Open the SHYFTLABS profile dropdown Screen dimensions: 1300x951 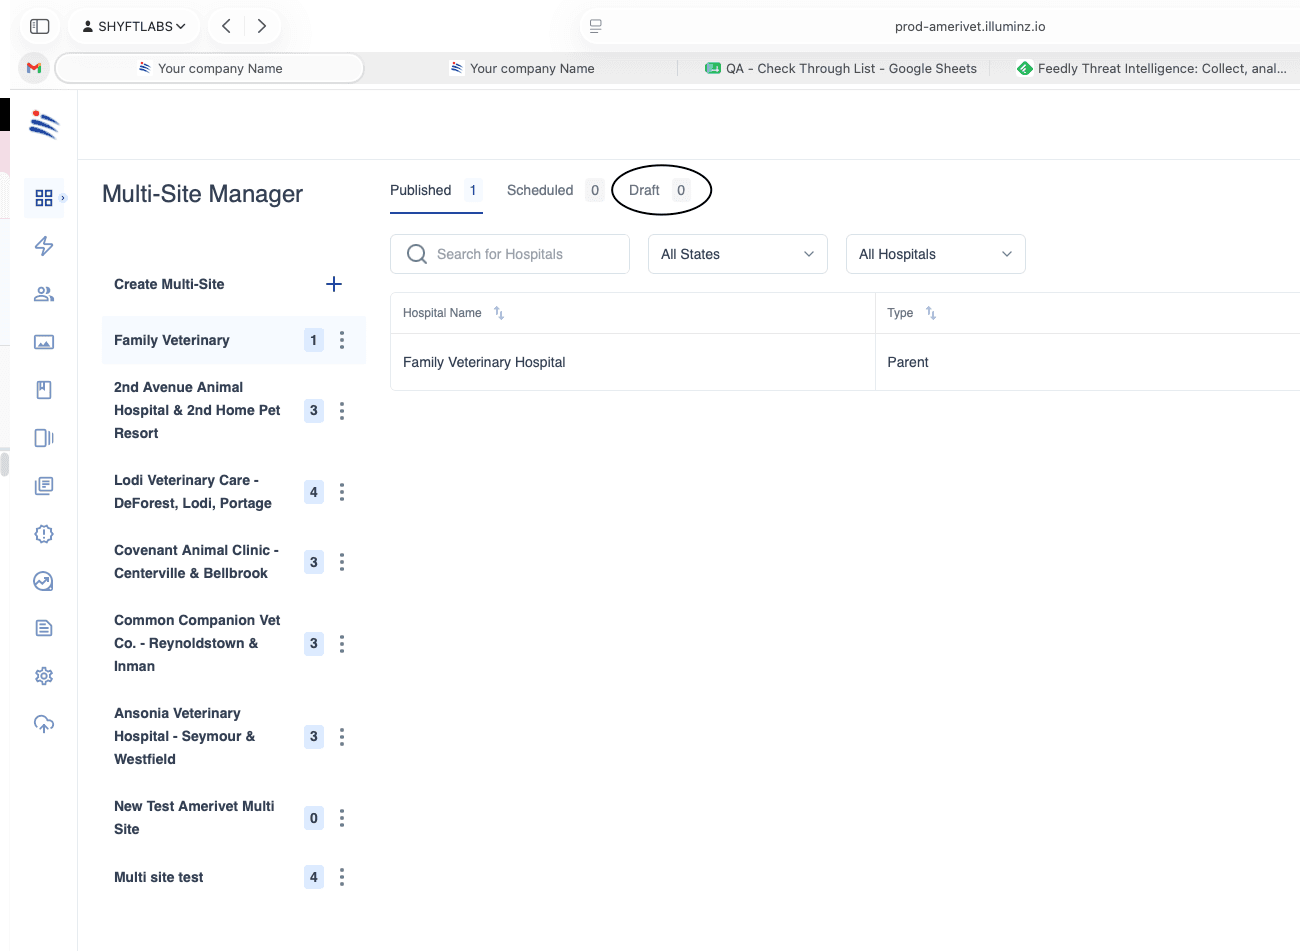(x=134, y=26)
